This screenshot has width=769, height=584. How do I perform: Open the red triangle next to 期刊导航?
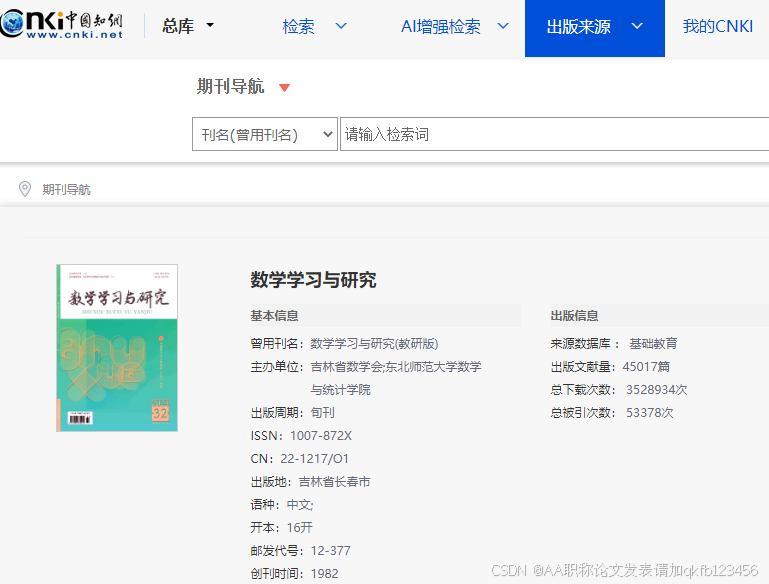(284, 88)
